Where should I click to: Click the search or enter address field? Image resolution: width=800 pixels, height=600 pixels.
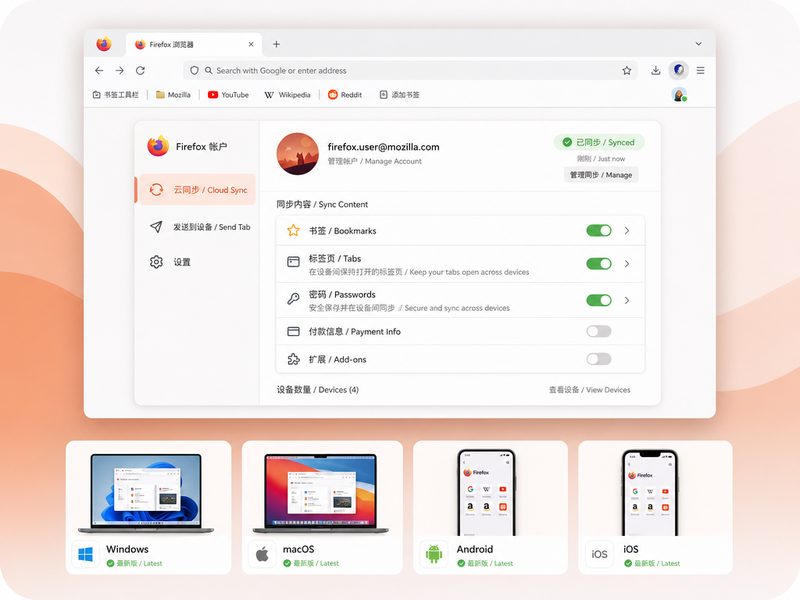click(411, 70)
